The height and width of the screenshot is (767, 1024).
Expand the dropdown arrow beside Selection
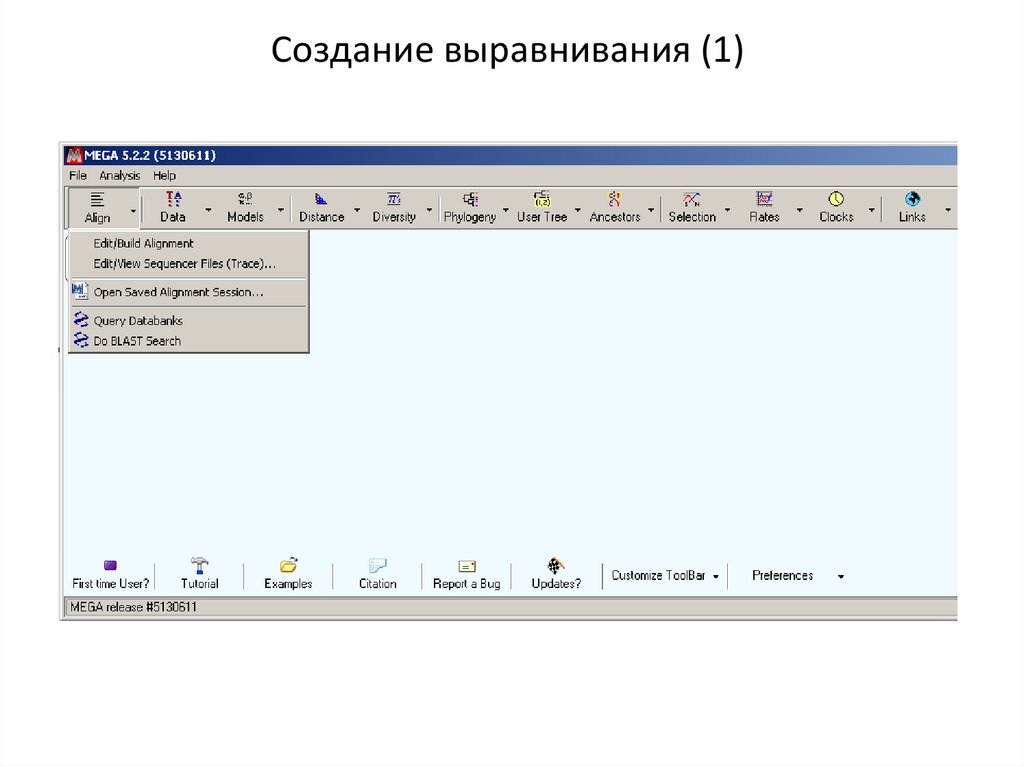(x=727, y=211)
